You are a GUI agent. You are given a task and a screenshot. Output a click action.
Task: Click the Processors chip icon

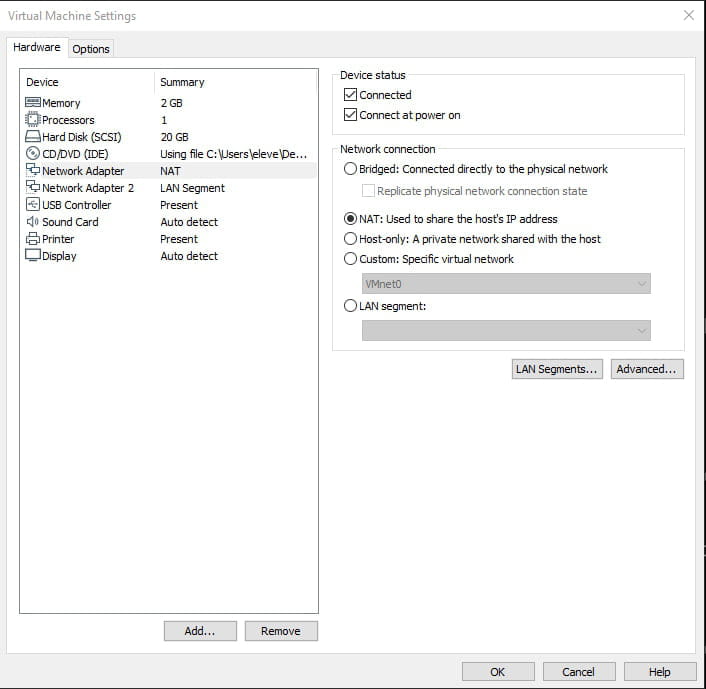coord(33,120)
